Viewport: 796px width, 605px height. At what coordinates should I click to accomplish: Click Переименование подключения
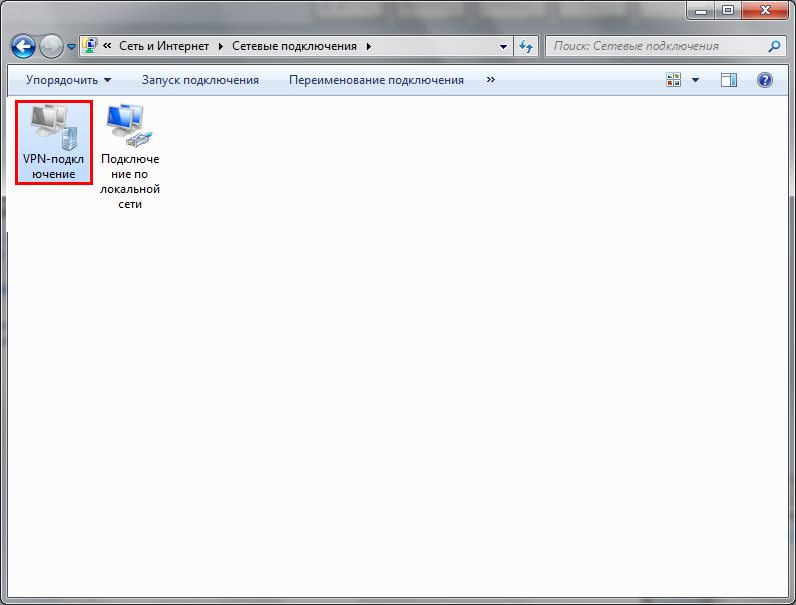(376, 80)
